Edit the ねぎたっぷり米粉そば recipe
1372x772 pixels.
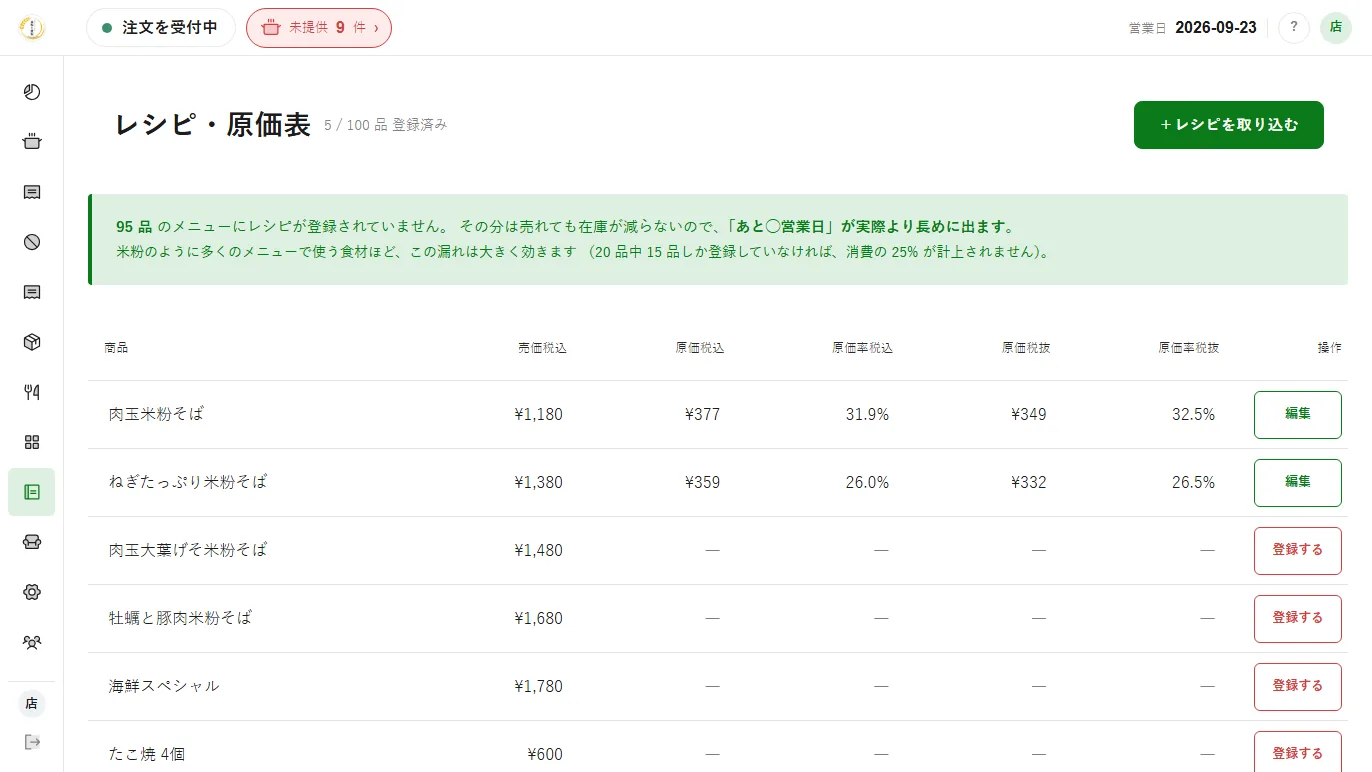coord(1298,482)
